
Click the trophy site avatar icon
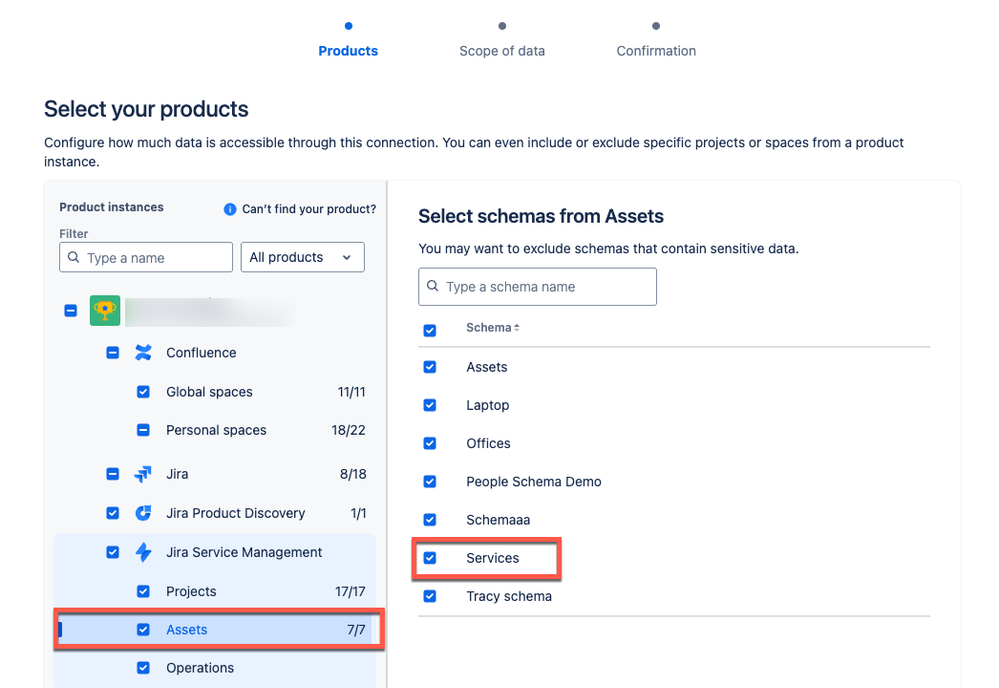point(105,311)
